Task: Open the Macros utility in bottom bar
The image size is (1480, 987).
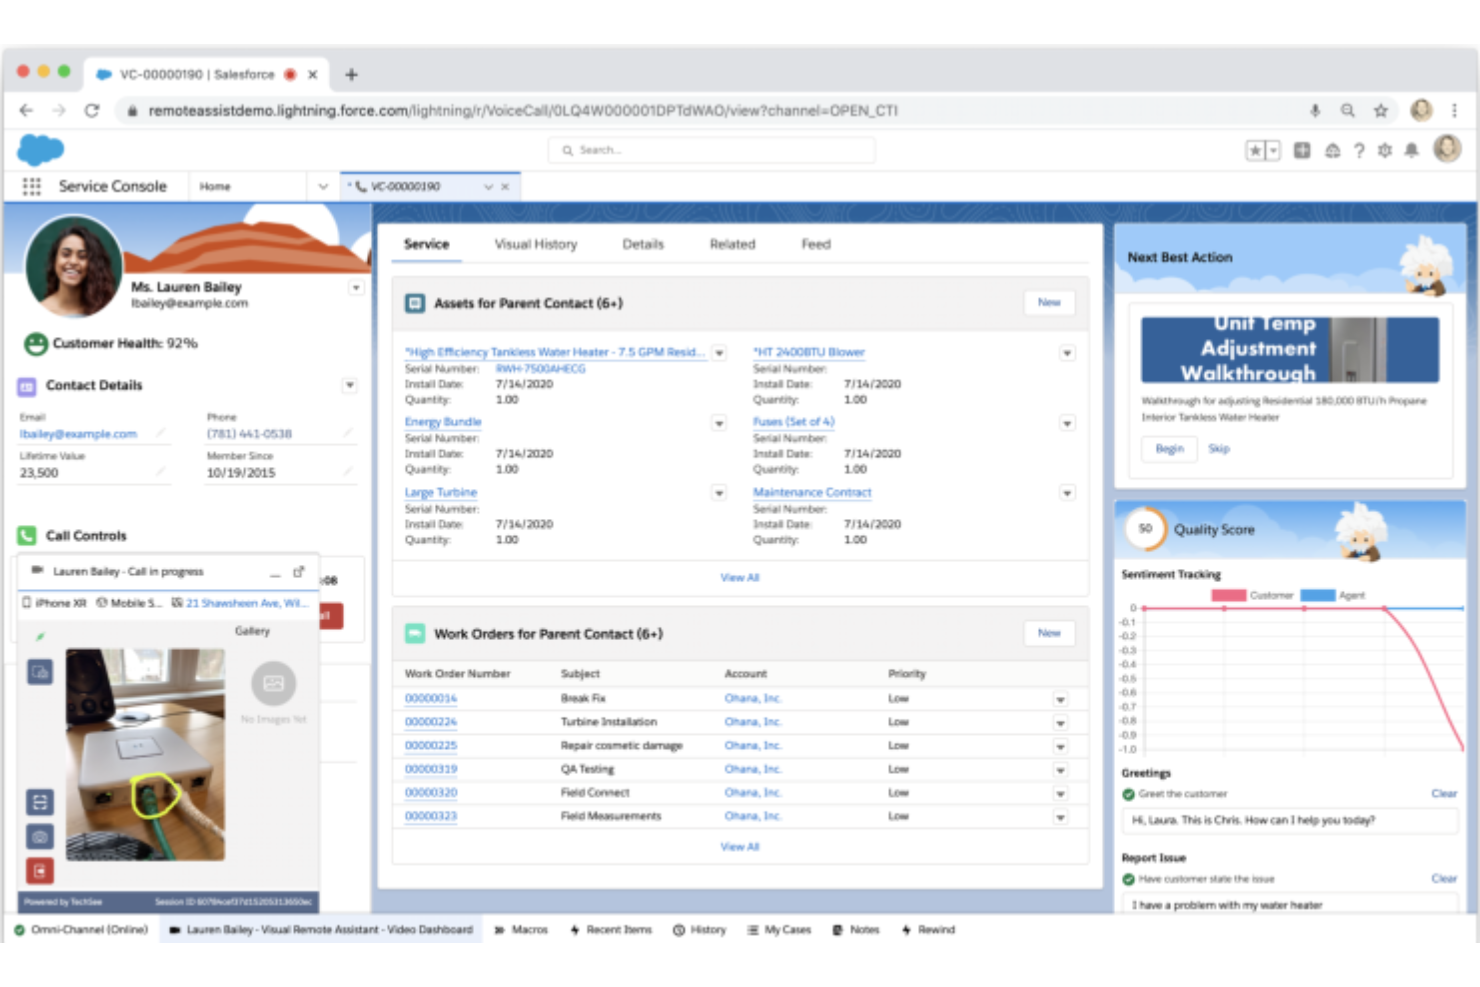Action: 522,929
